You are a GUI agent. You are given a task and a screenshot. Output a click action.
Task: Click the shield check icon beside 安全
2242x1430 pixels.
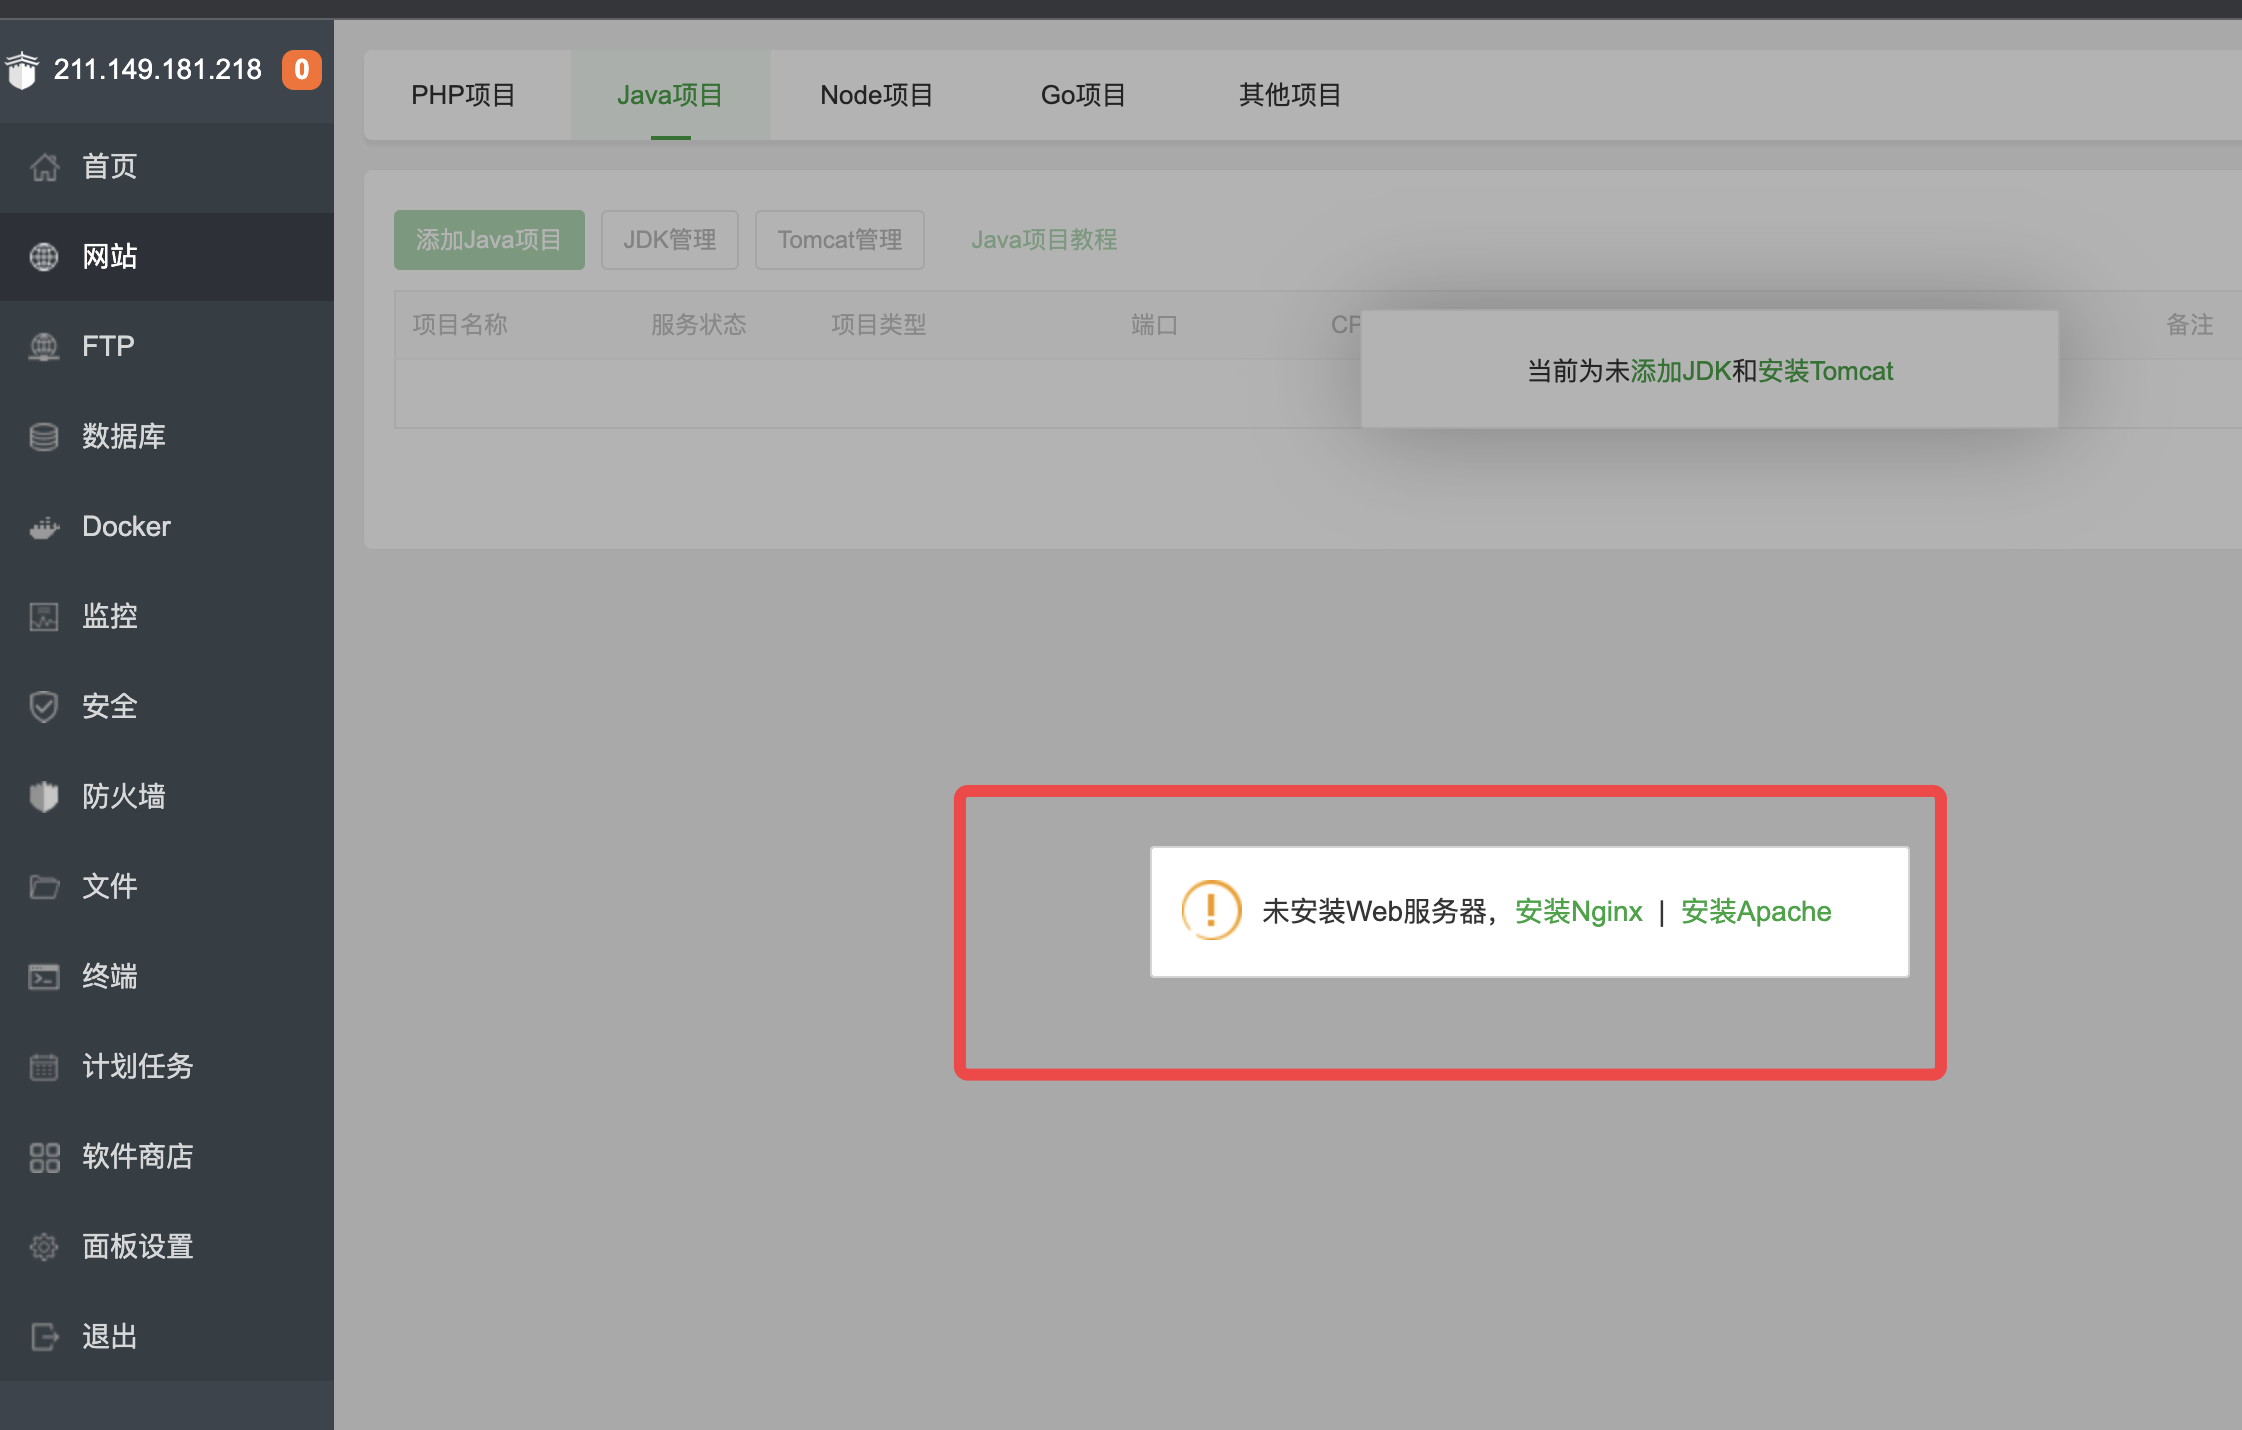44,707
